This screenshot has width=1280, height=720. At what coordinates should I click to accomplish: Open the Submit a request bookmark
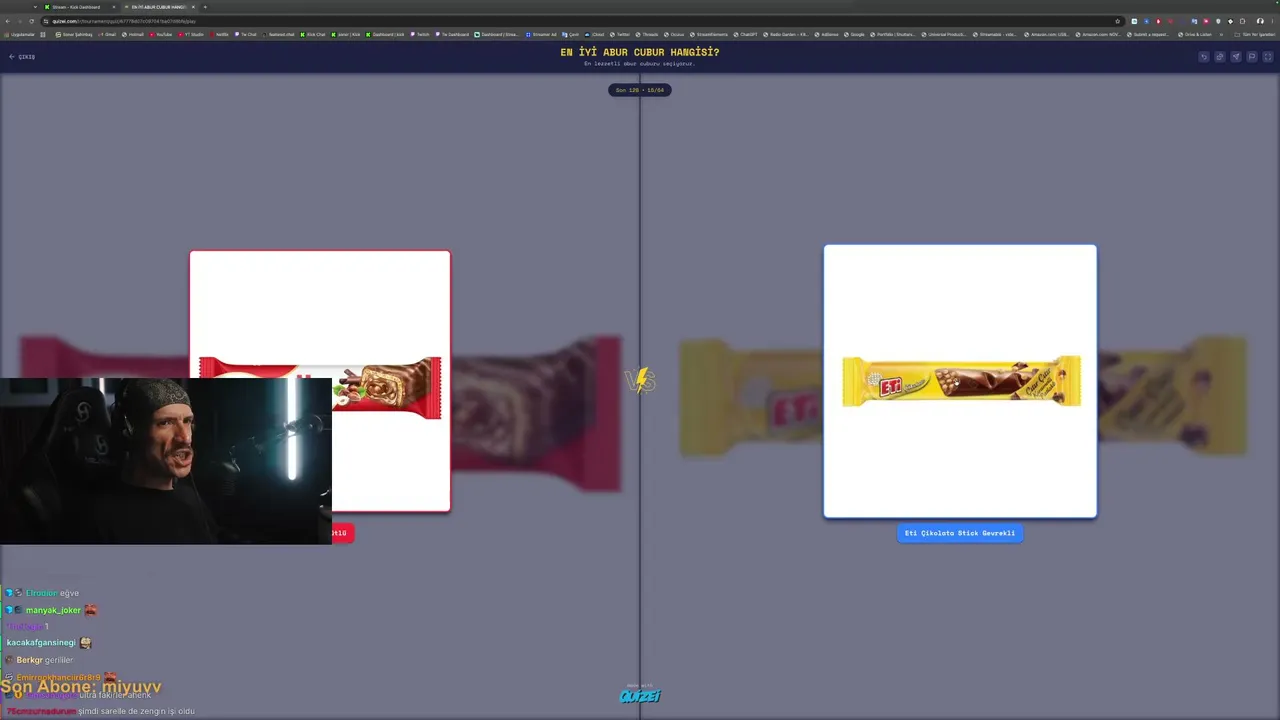(1150, 34)
